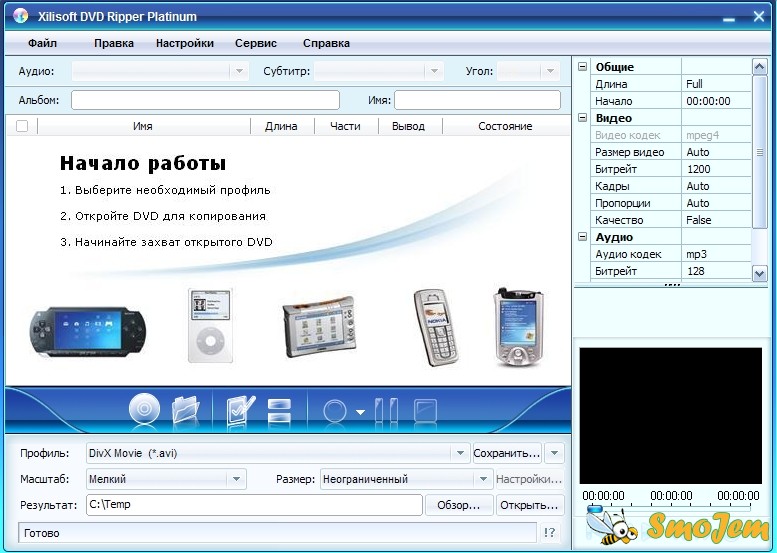The width and height of the screenshot is (777, 553).
Task: Open the Справка menu
Action: (x=326, y=43)
